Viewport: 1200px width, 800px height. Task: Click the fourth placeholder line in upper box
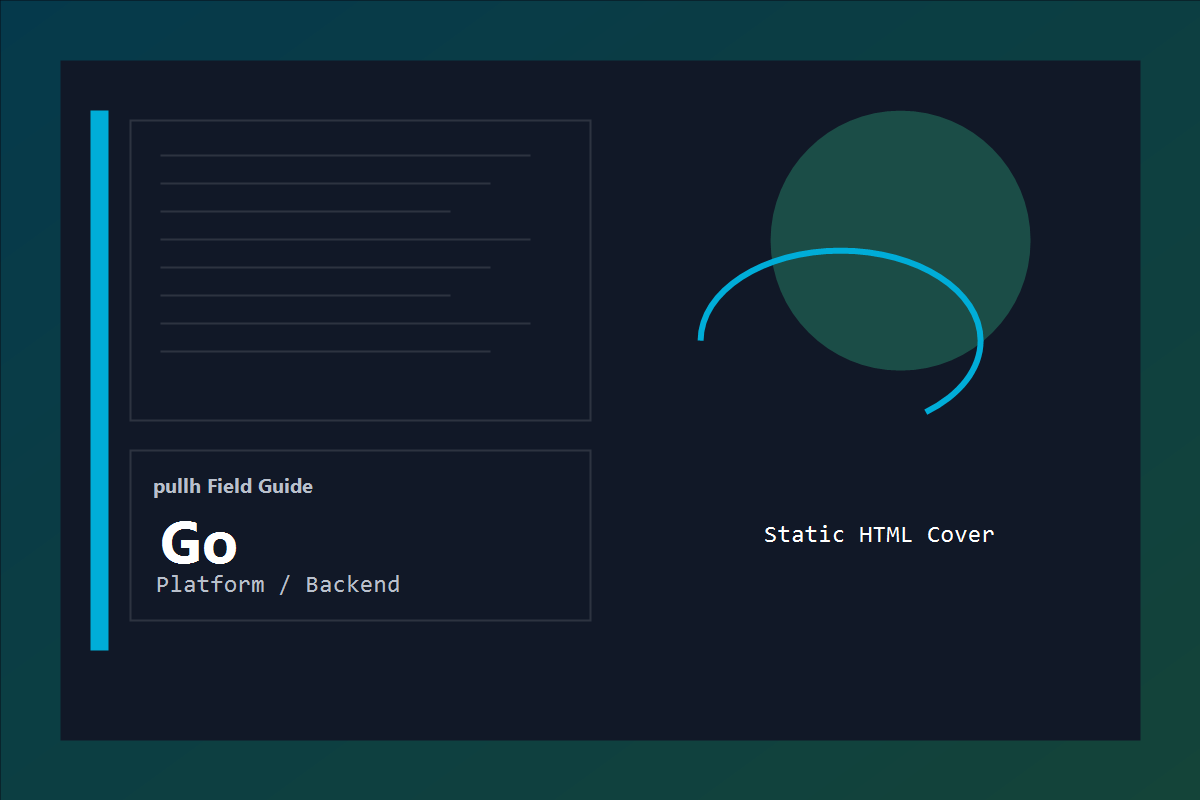coord(345,239)
